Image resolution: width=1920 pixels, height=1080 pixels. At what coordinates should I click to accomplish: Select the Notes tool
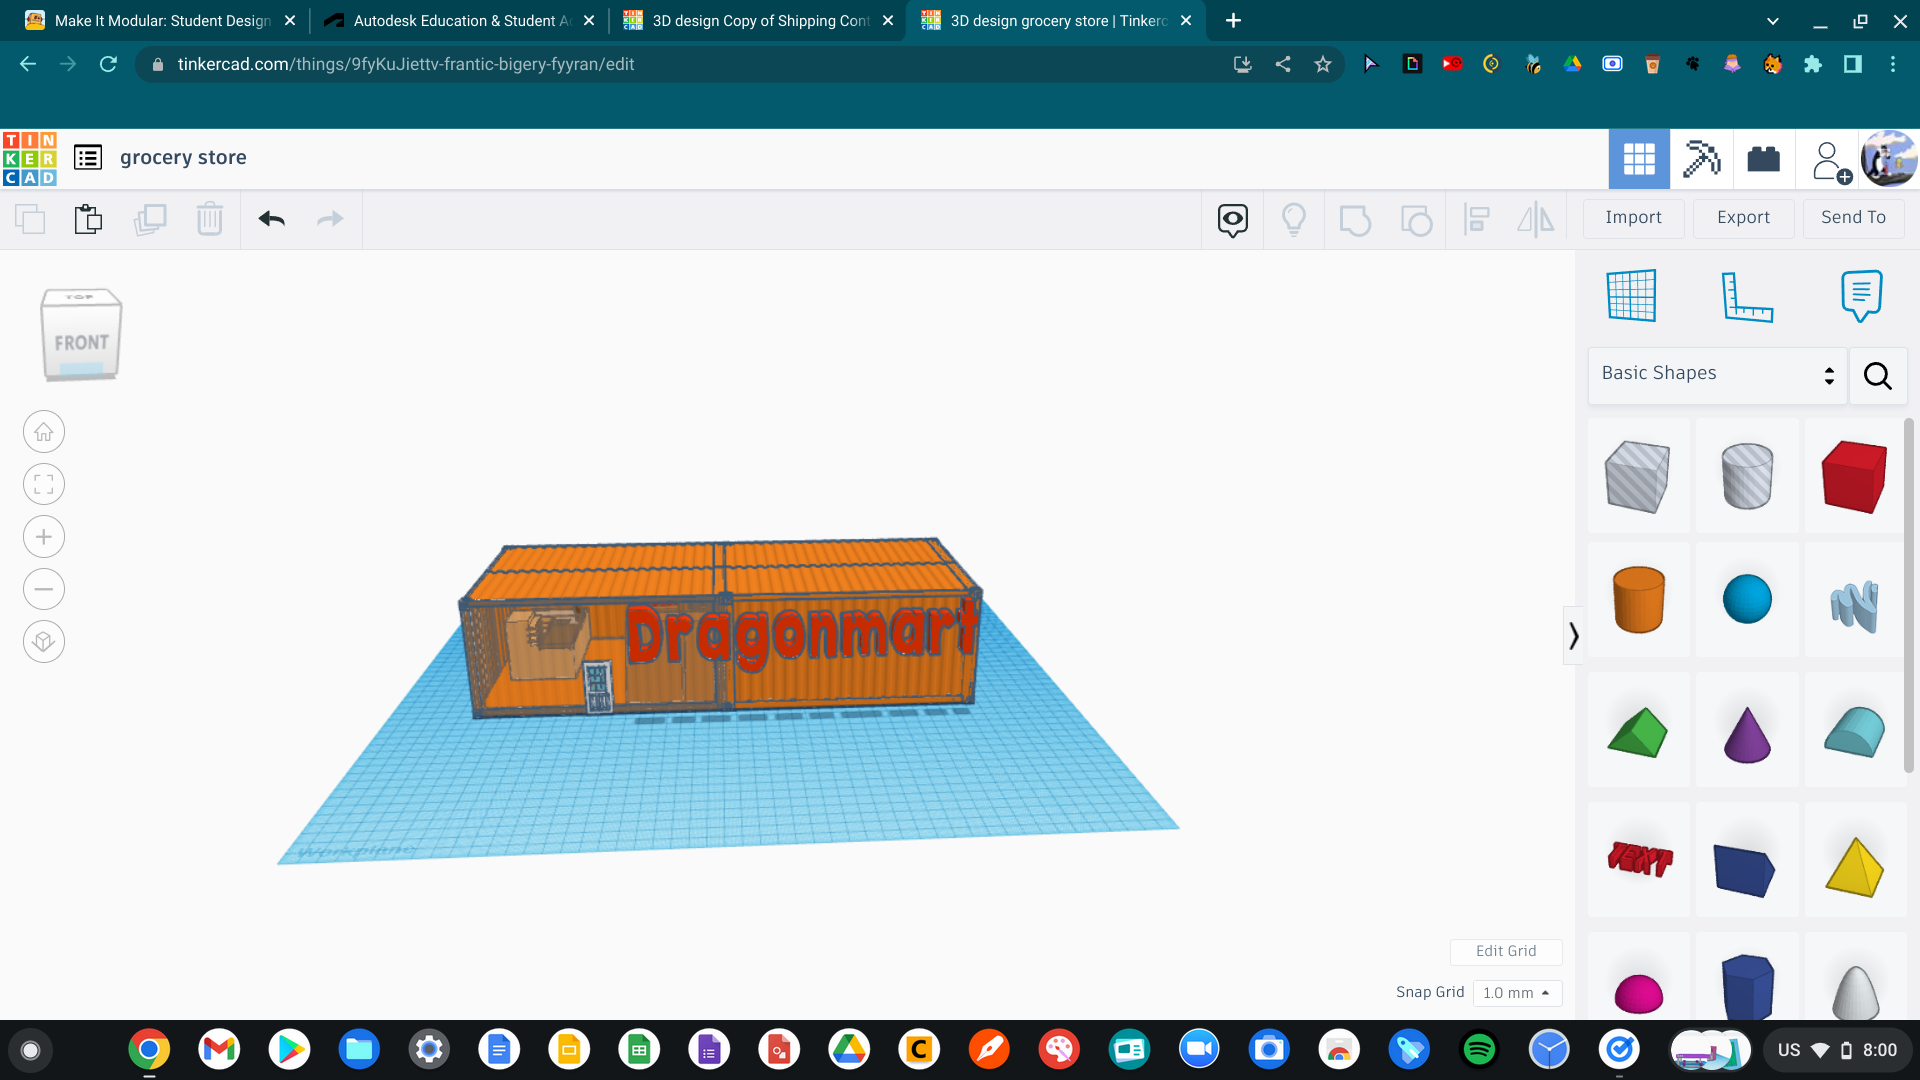(x=1861, y=296)
